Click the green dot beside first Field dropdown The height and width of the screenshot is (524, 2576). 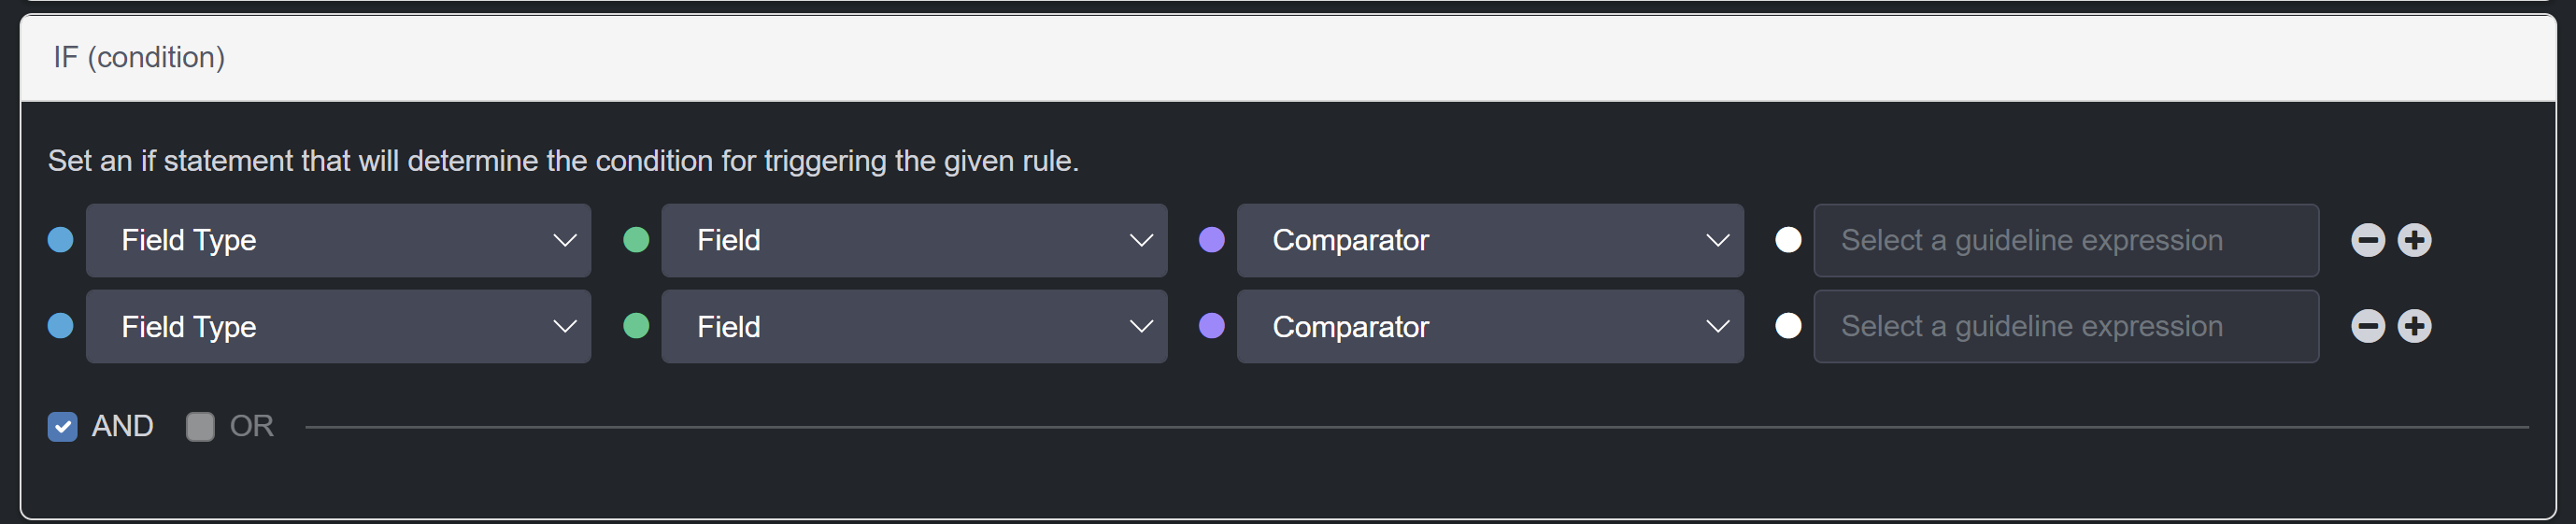click(x=636, y=240)
